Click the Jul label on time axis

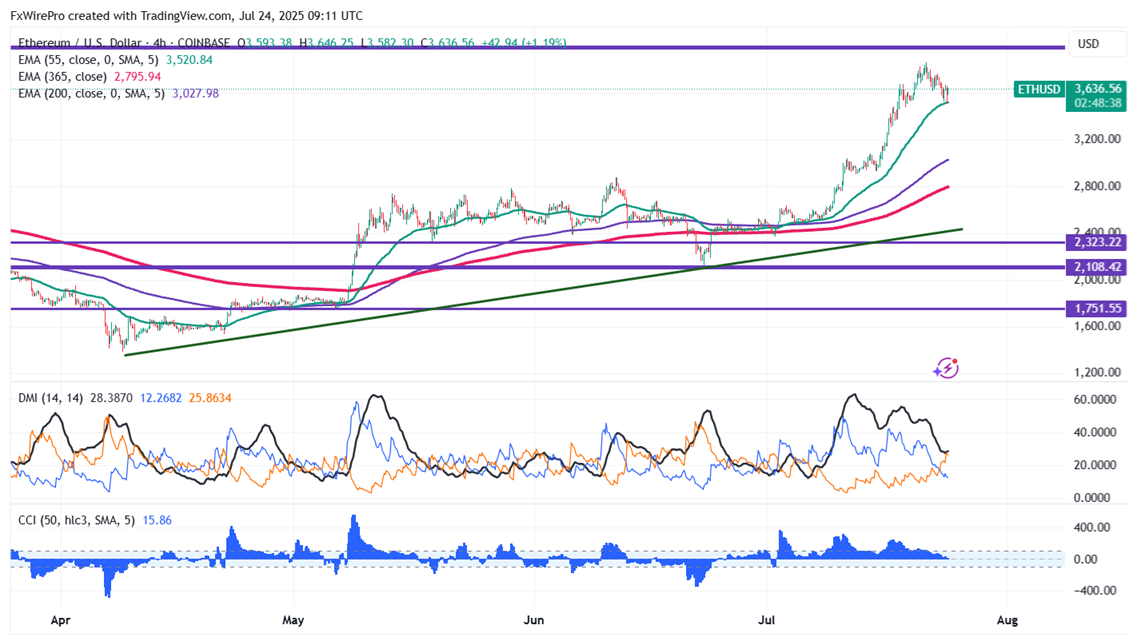click(766, 620)
